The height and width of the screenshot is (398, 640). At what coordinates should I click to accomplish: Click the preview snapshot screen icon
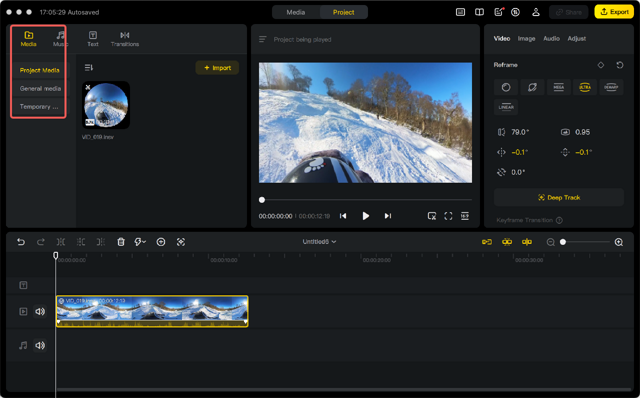click(x=432, y=216)
